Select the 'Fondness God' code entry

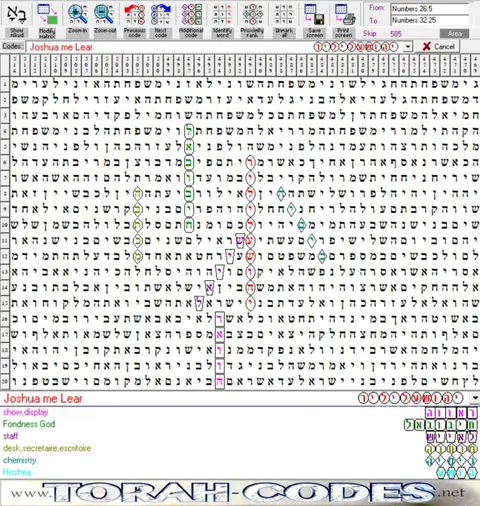(x=29, y=424)
